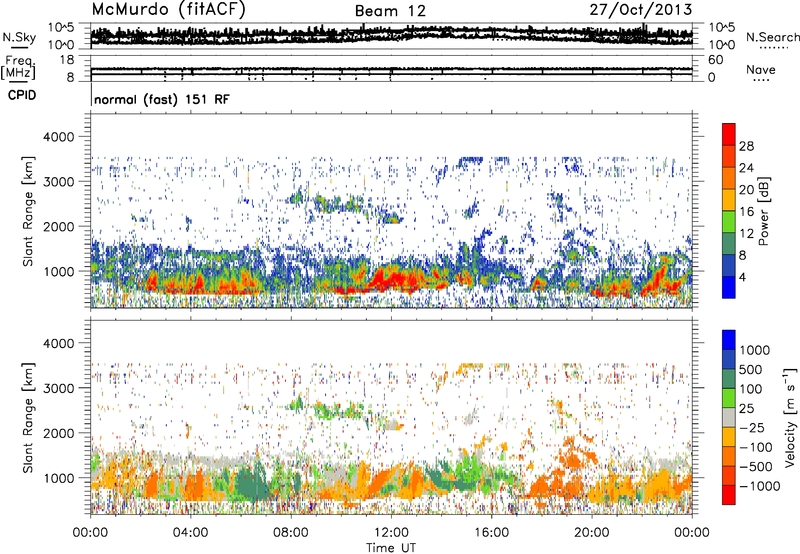
Task: Click the '20:00' time axis label
Action: click(x=591, y=533)
